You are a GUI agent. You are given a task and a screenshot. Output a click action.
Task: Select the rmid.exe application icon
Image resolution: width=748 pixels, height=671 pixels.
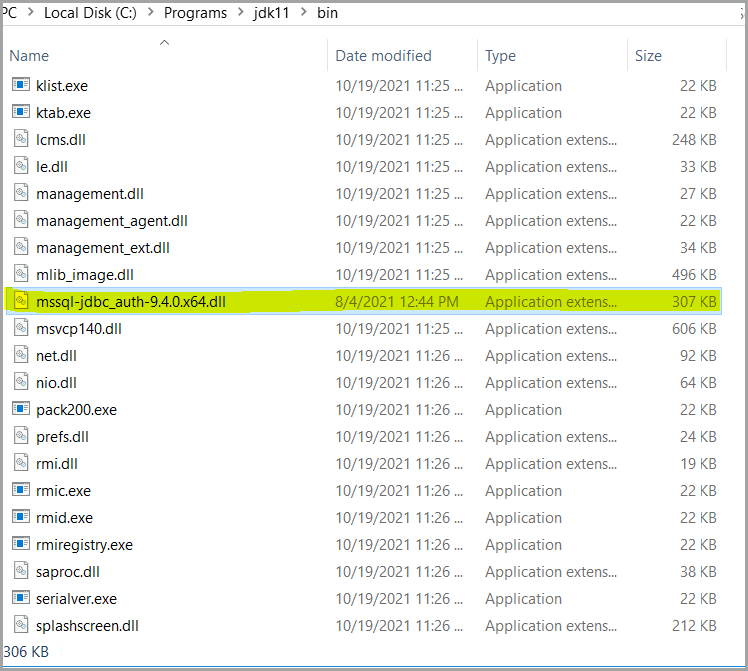coord(21,516)
